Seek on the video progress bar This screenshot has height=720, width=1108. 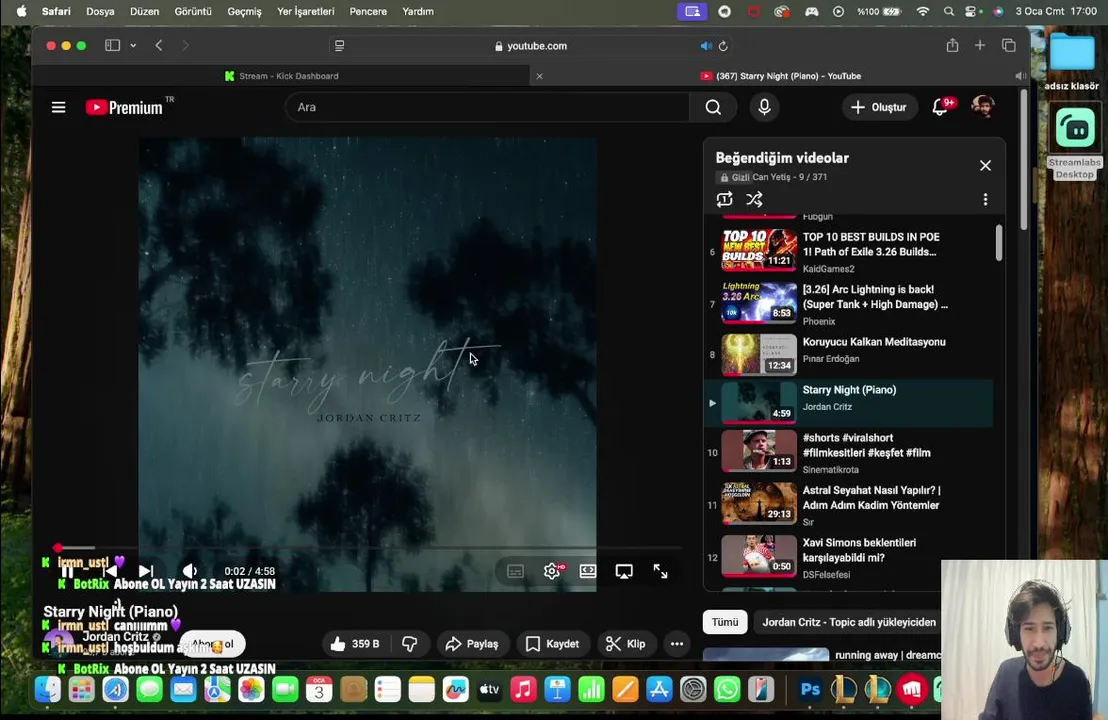click(x=367, y=548)
